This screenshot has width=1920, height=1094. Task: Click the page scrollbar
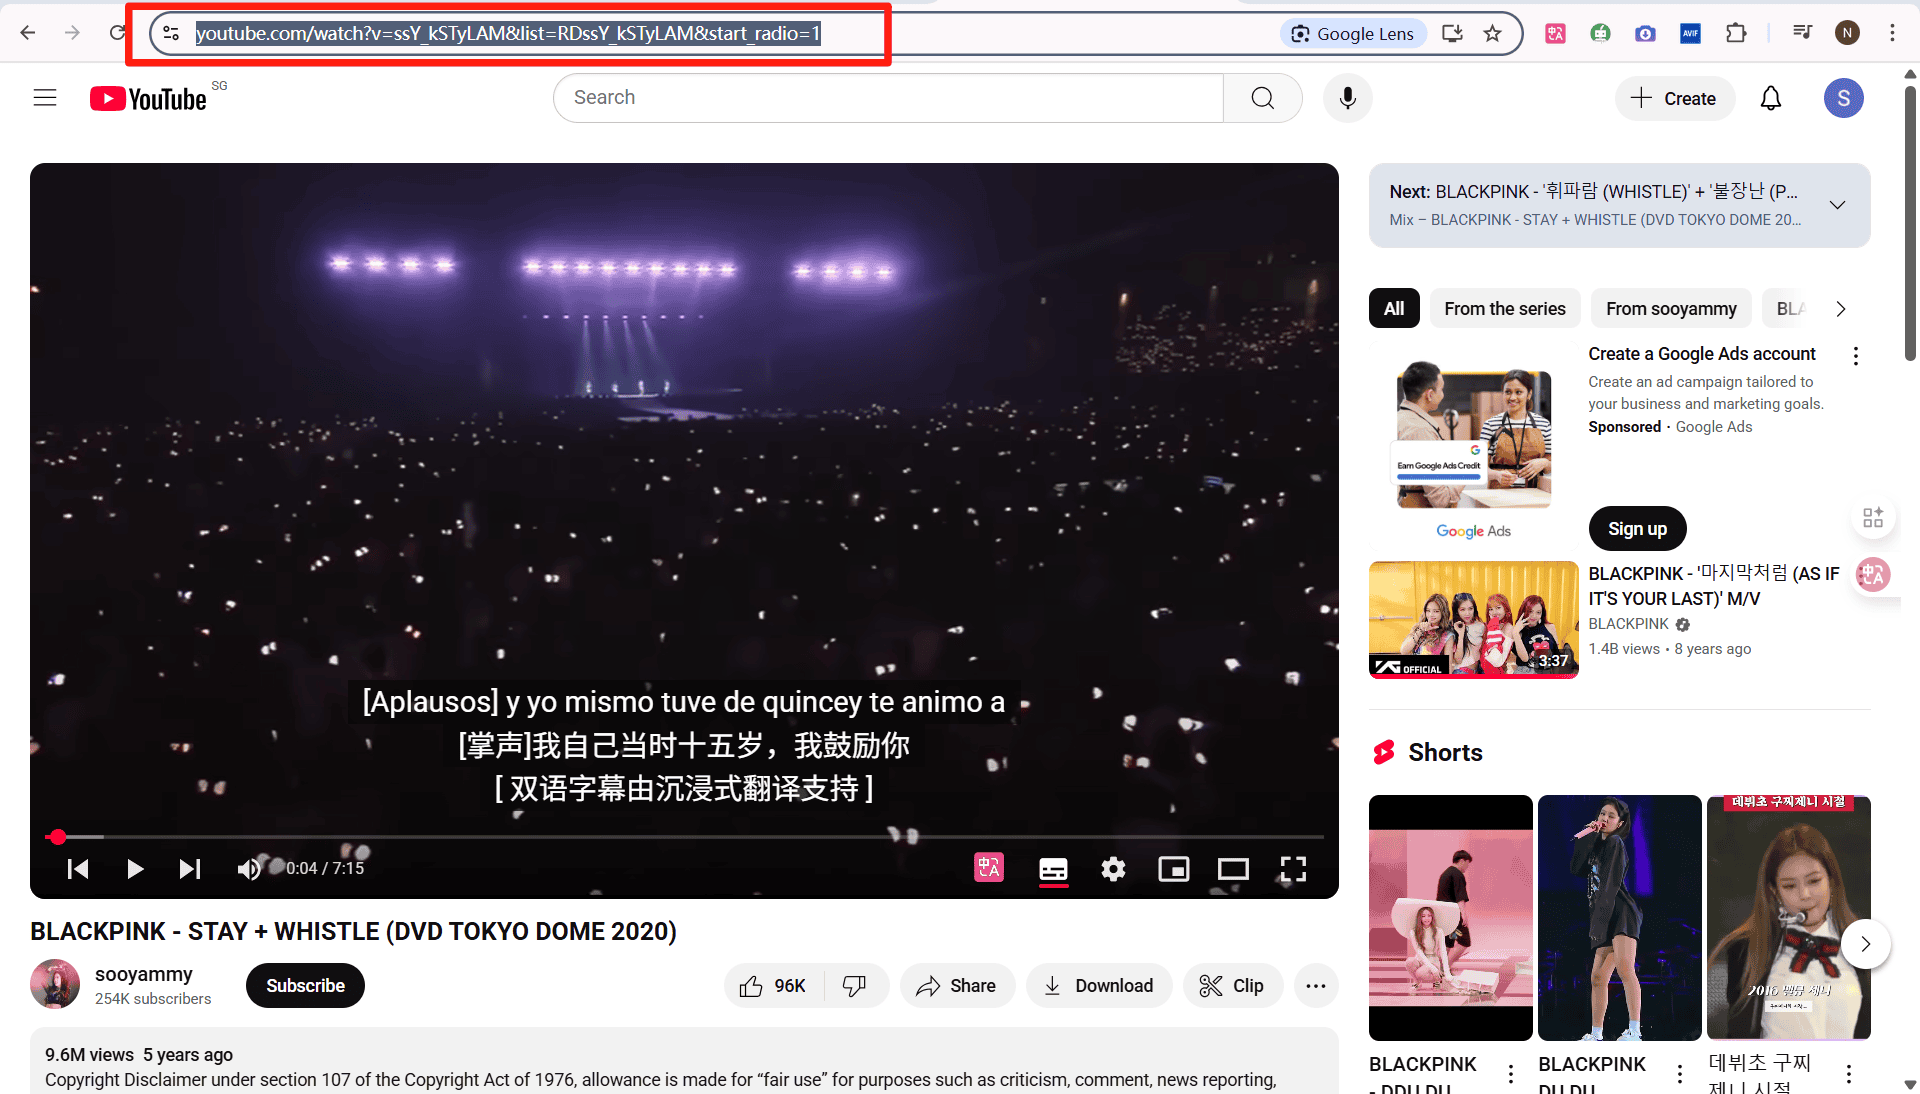[1910, 225]
